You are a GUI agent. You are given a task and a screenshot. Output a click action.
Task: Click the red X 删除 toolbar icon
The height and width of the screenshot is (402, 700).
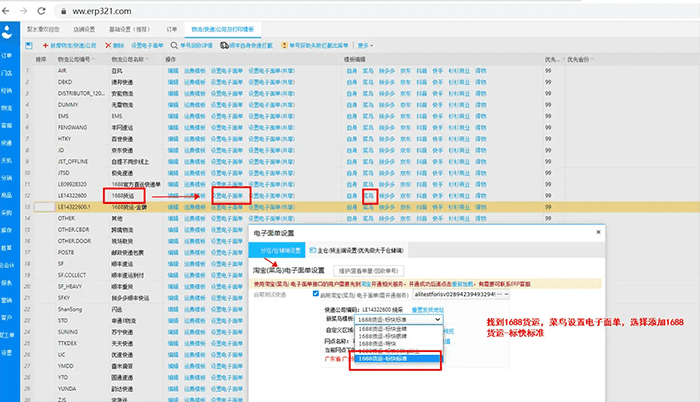point(108,46)
